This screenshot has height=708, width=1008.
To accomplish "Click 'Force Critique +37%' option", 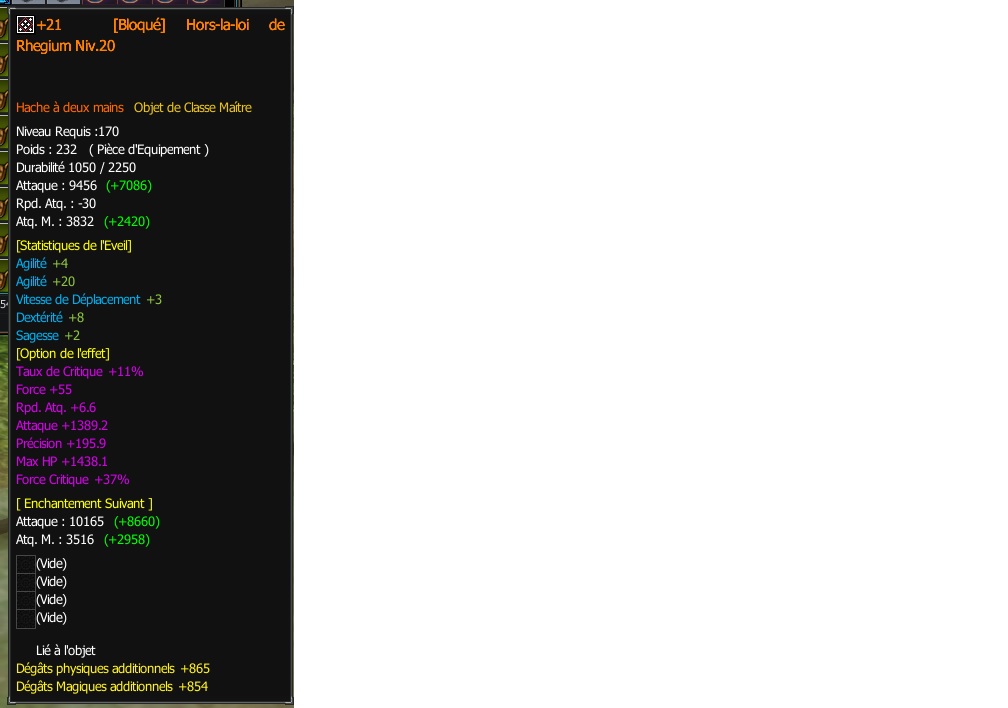I will coord(73,480).
